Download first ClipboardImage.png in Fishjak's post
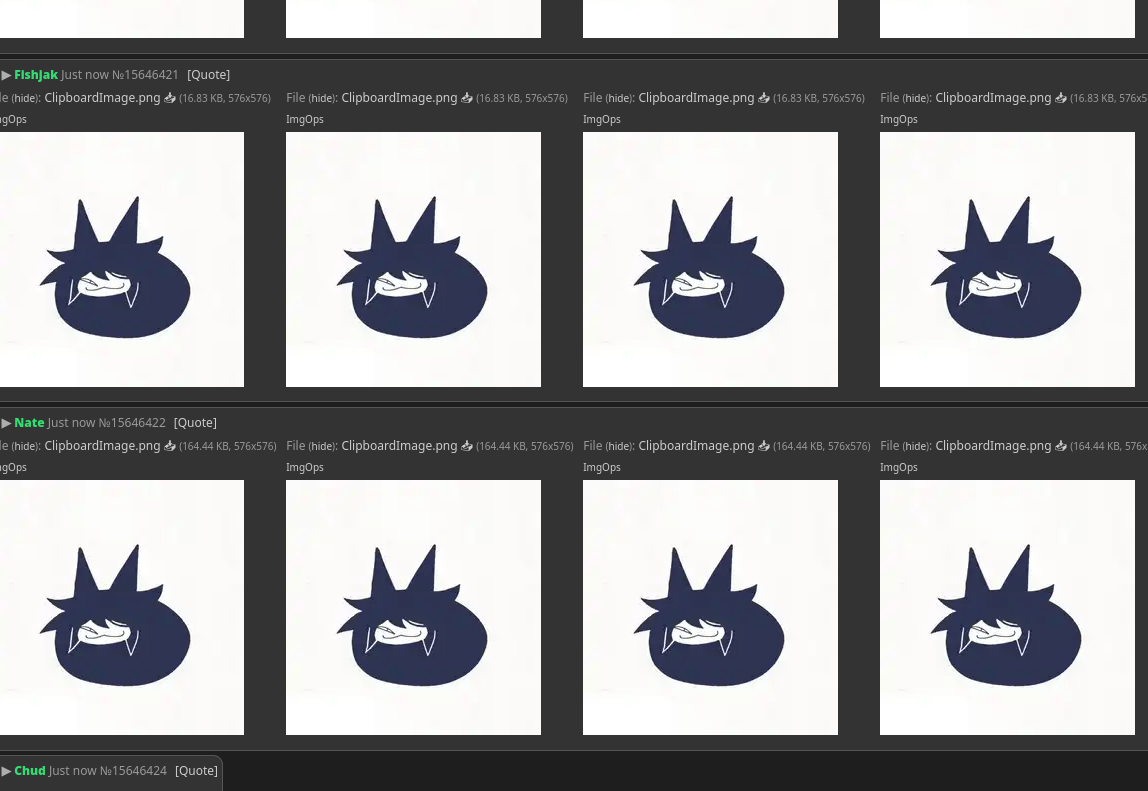 [170, 98]
